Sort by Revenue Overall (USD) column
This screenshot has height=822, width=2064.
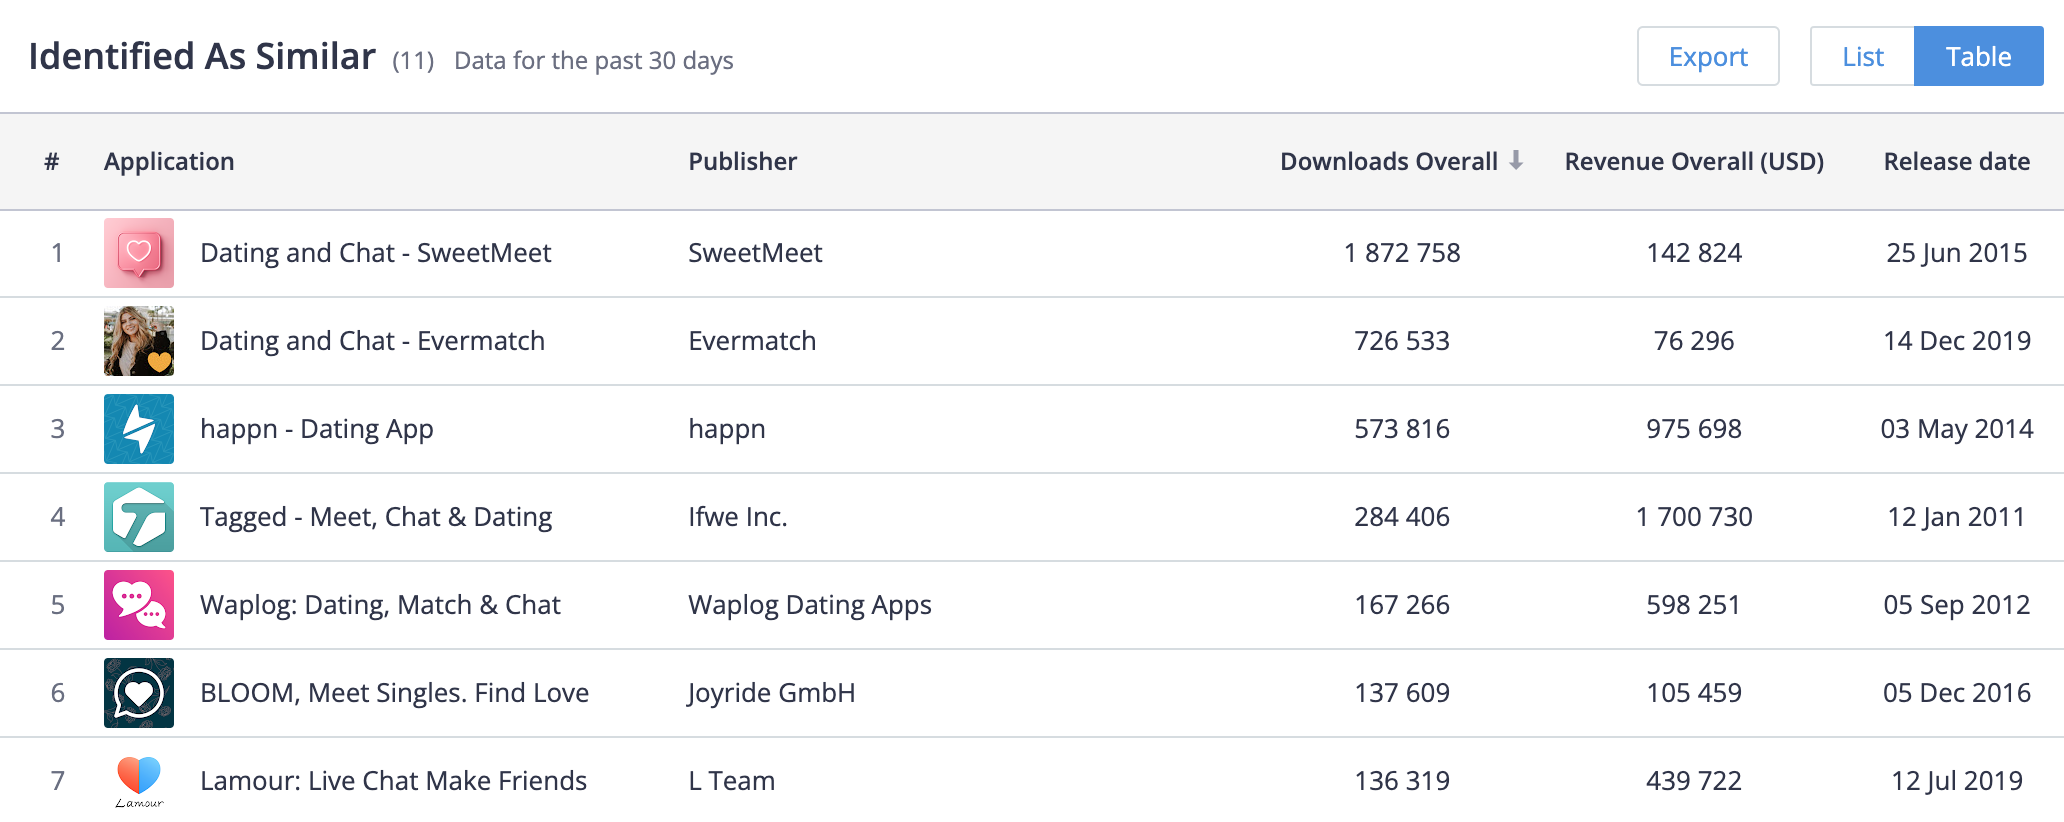point(1694,161)
